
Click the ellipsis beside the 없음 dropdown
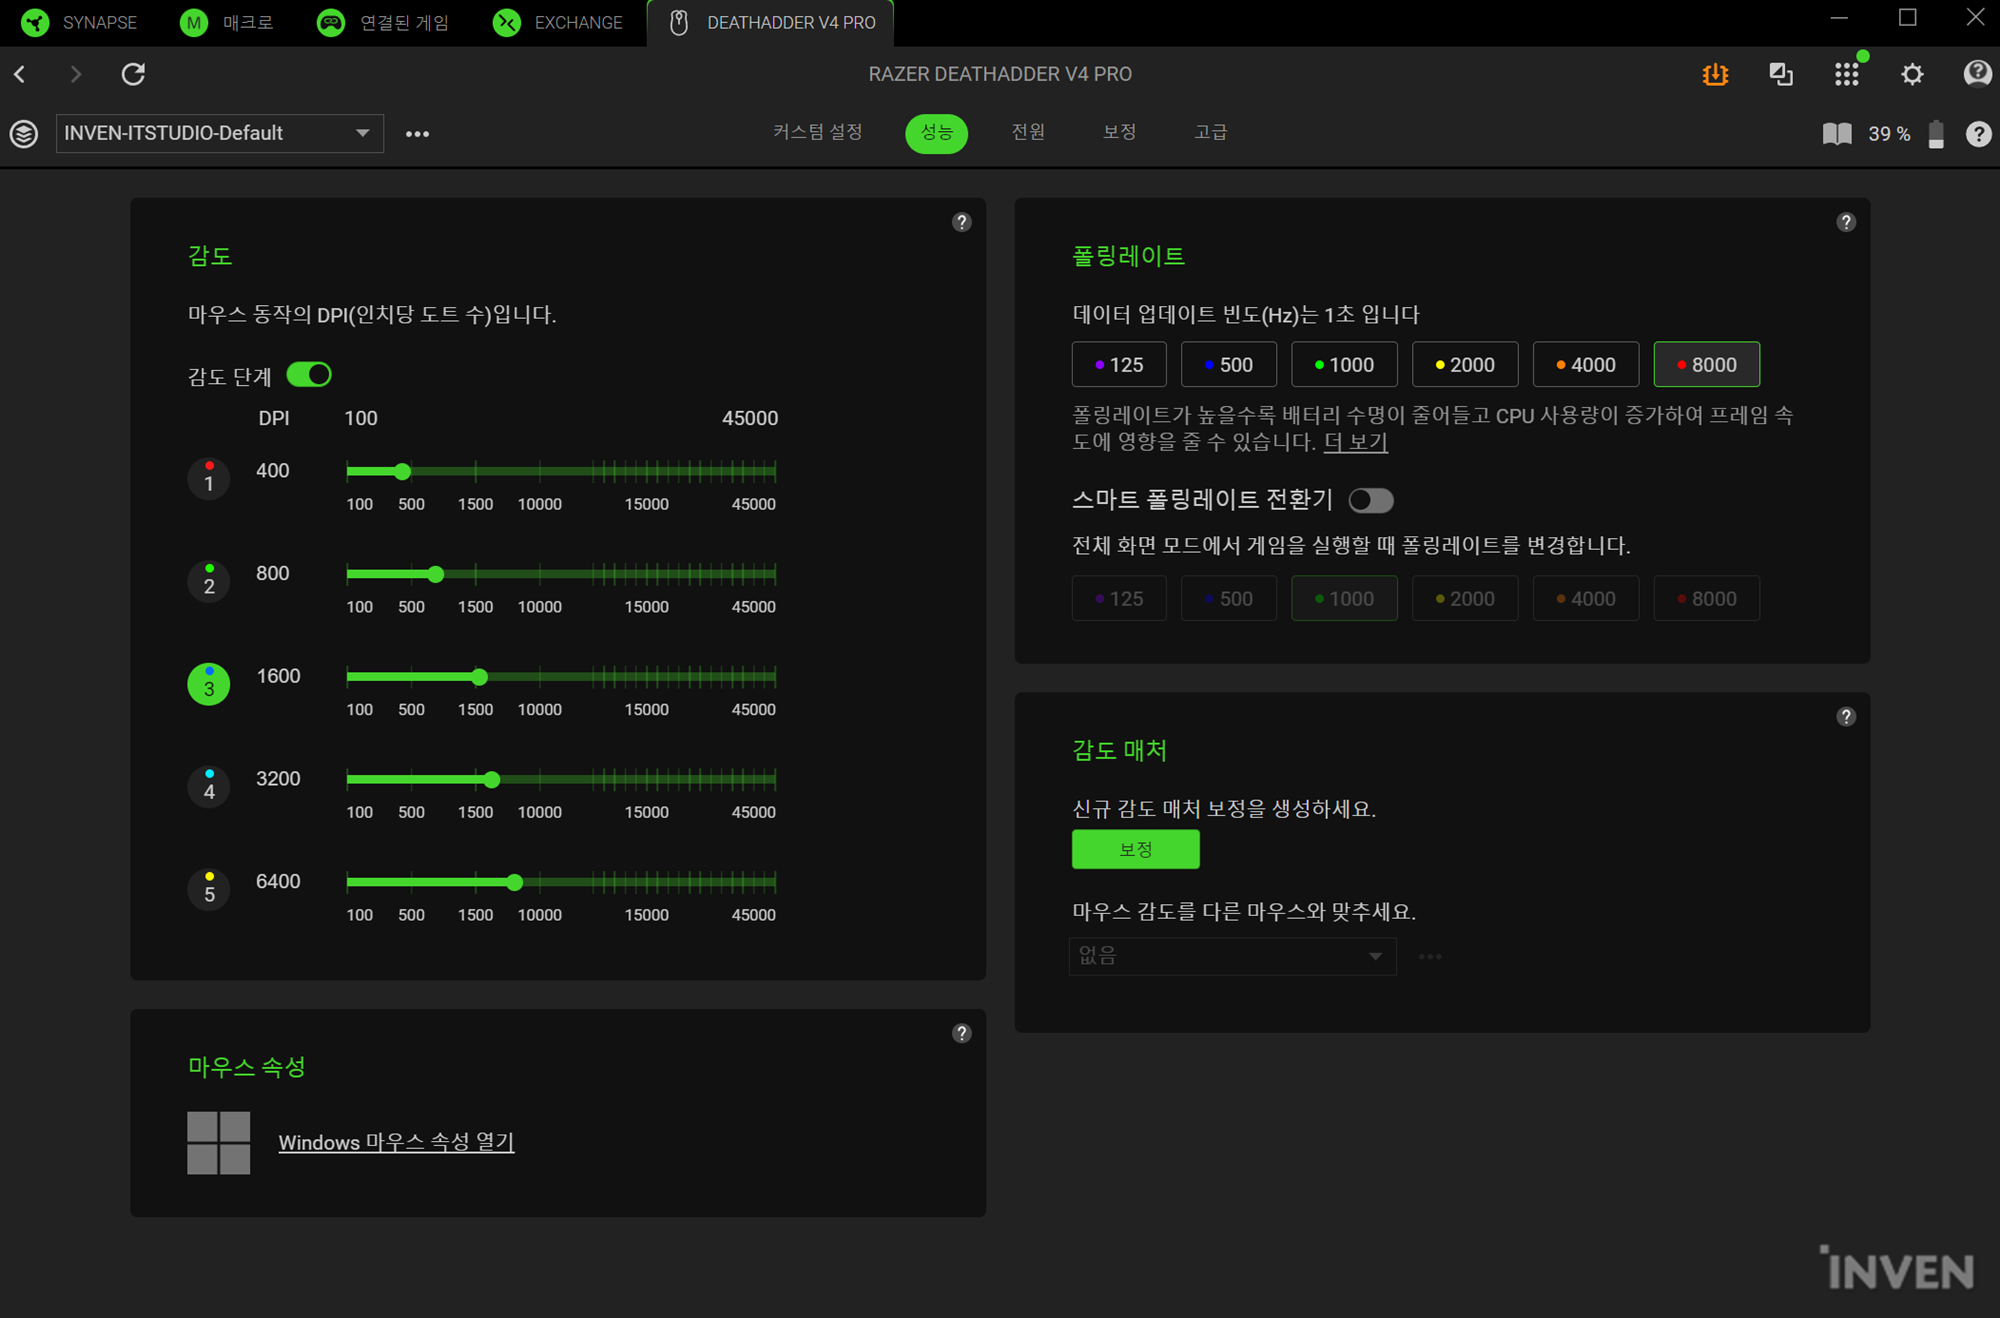click(x=1430, y=957)
